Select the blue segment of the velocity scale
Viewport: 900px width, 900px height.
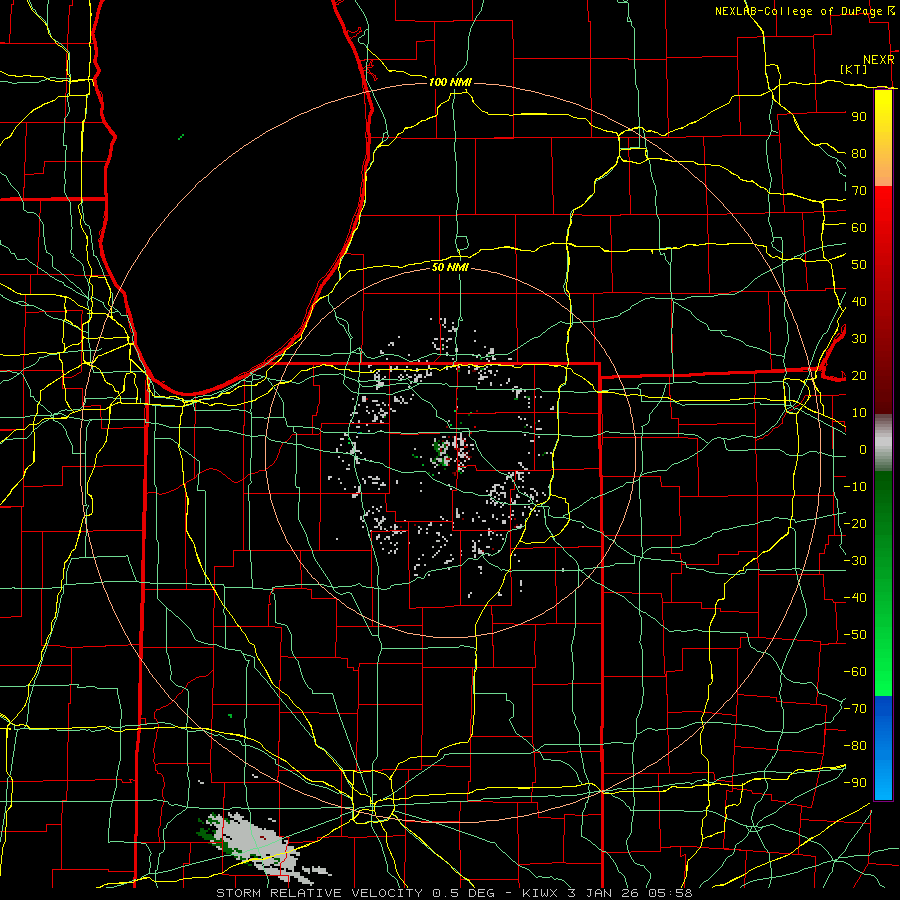(883, 747)
